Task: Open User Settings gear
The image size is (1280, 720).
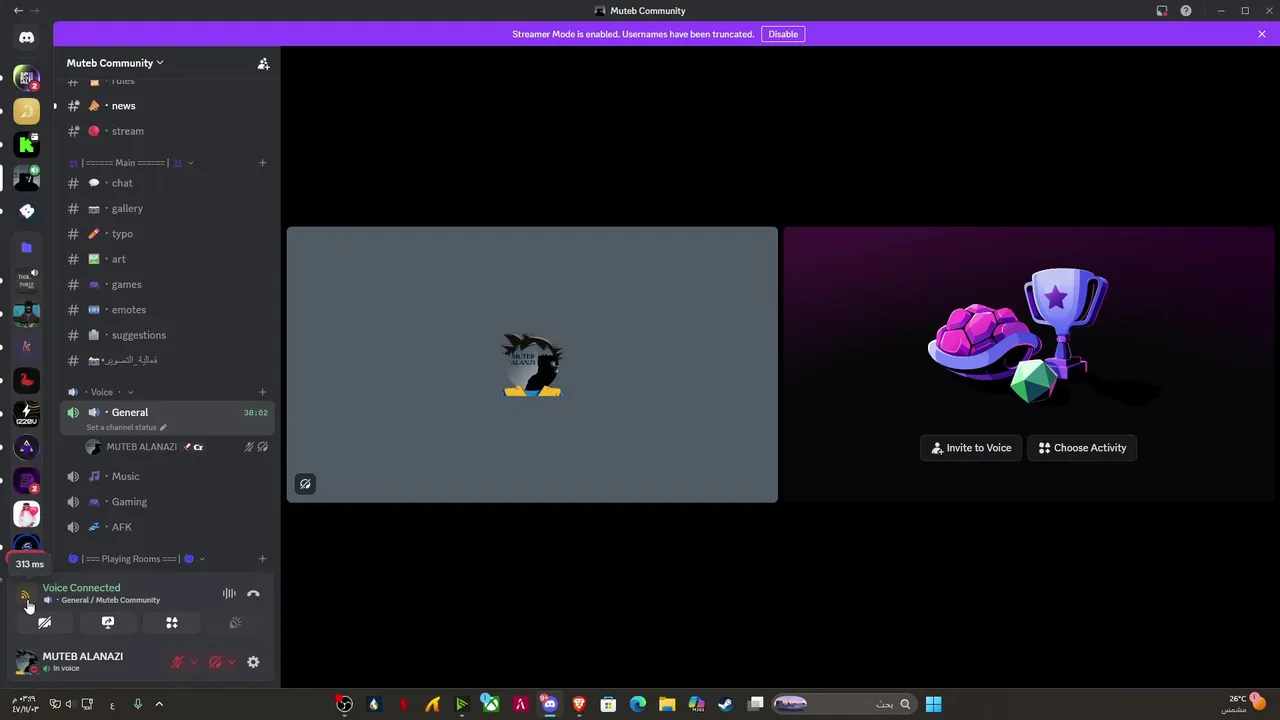Action: coord(253,662)
